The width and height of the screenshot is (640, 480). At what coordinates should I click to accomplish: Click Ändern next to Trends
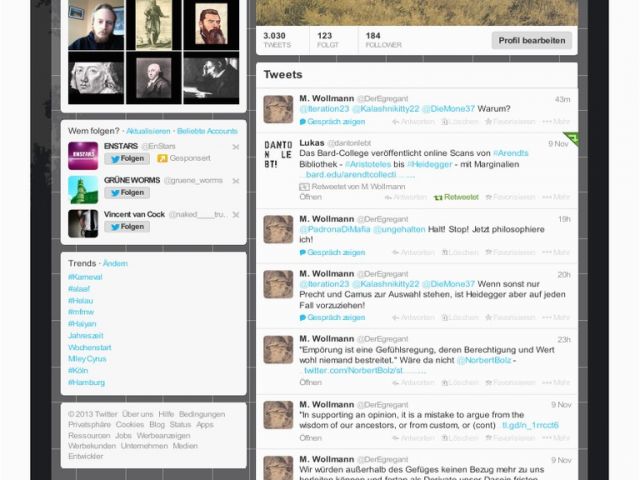pyautogui.click(x=115, y=264)
